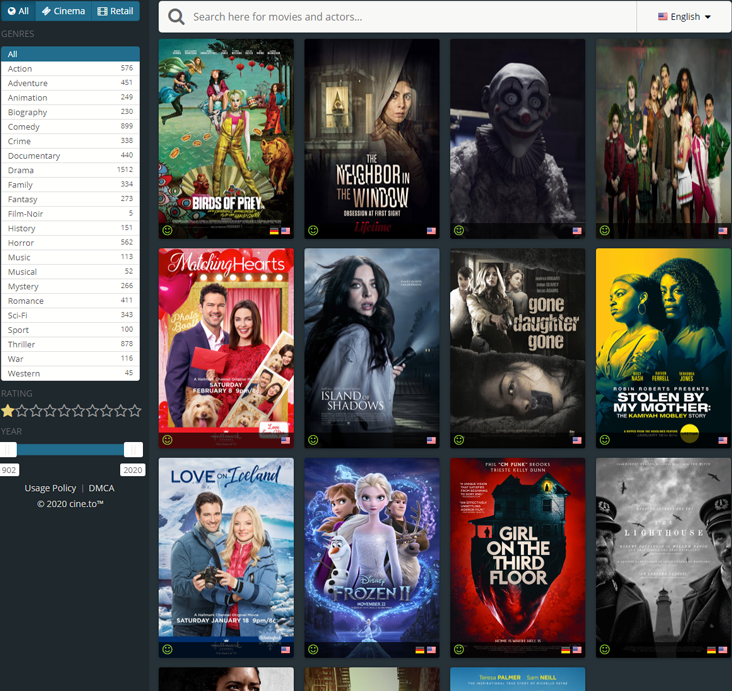Click smiley icon on Stolen by My Mother poster

click(605, 440)
